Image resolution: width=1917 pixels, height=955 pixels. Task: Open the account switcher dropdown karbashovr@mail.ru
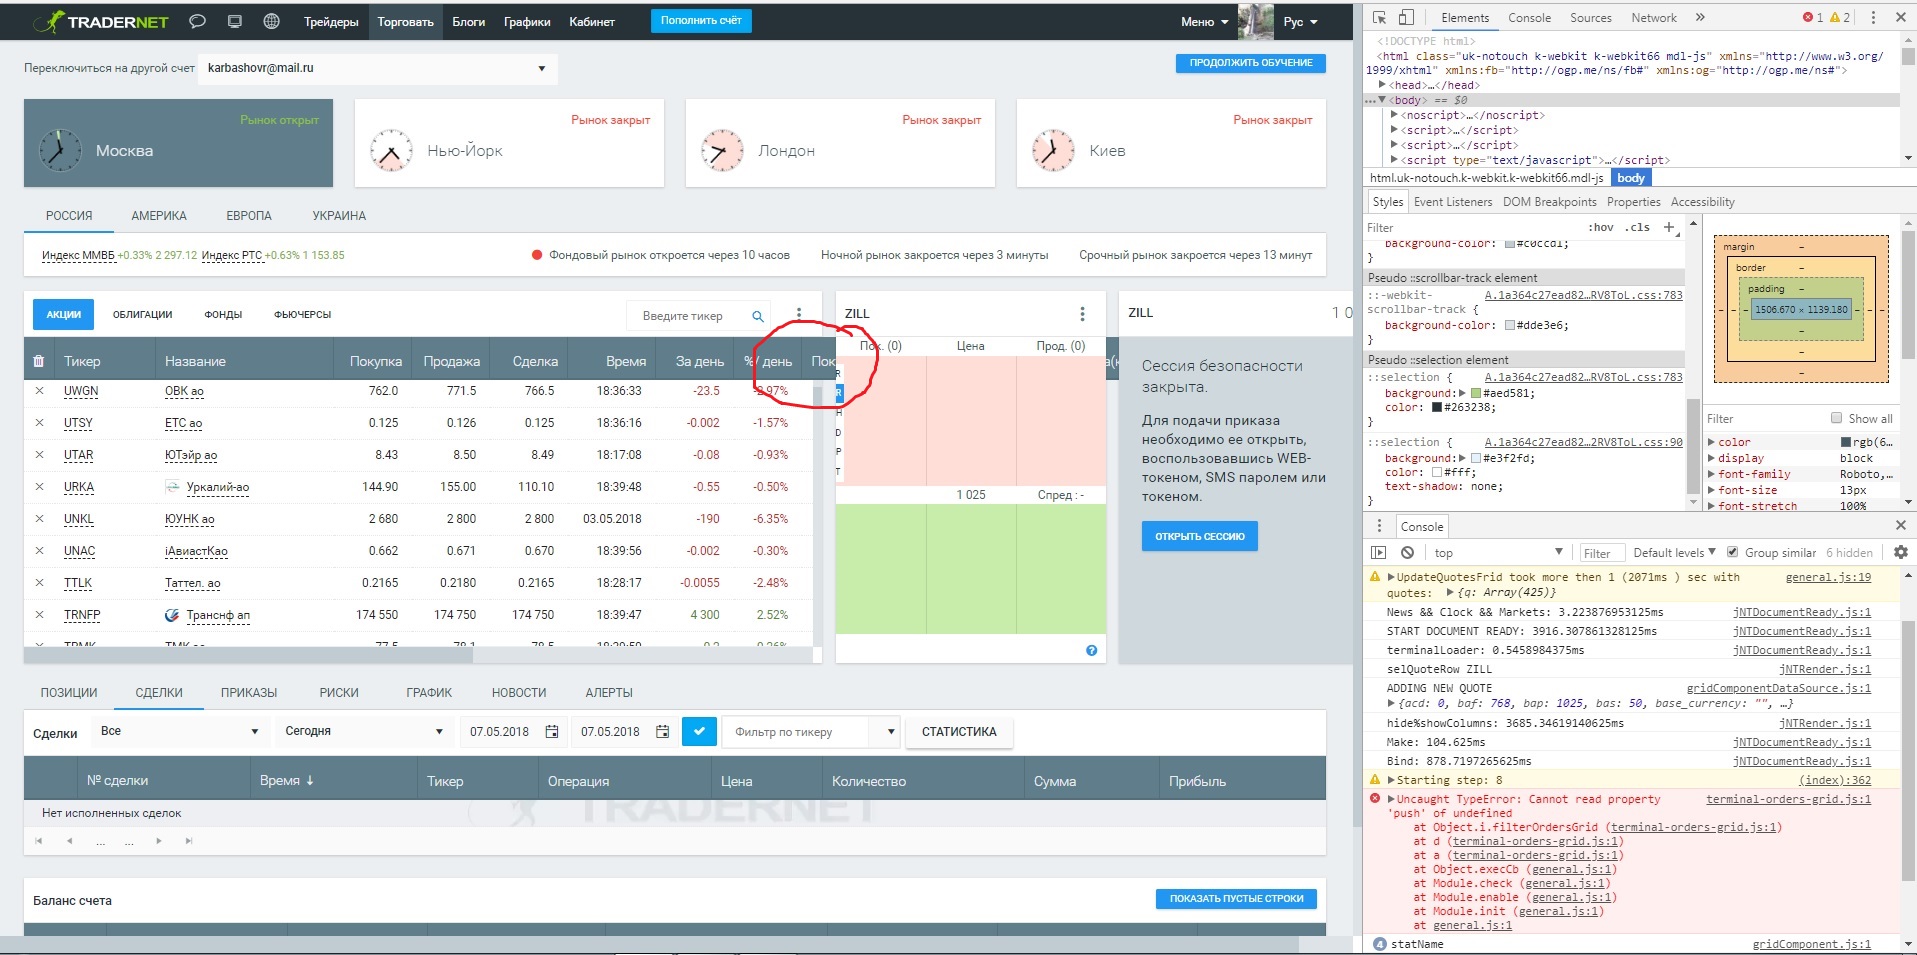click(x=377, y=68)
